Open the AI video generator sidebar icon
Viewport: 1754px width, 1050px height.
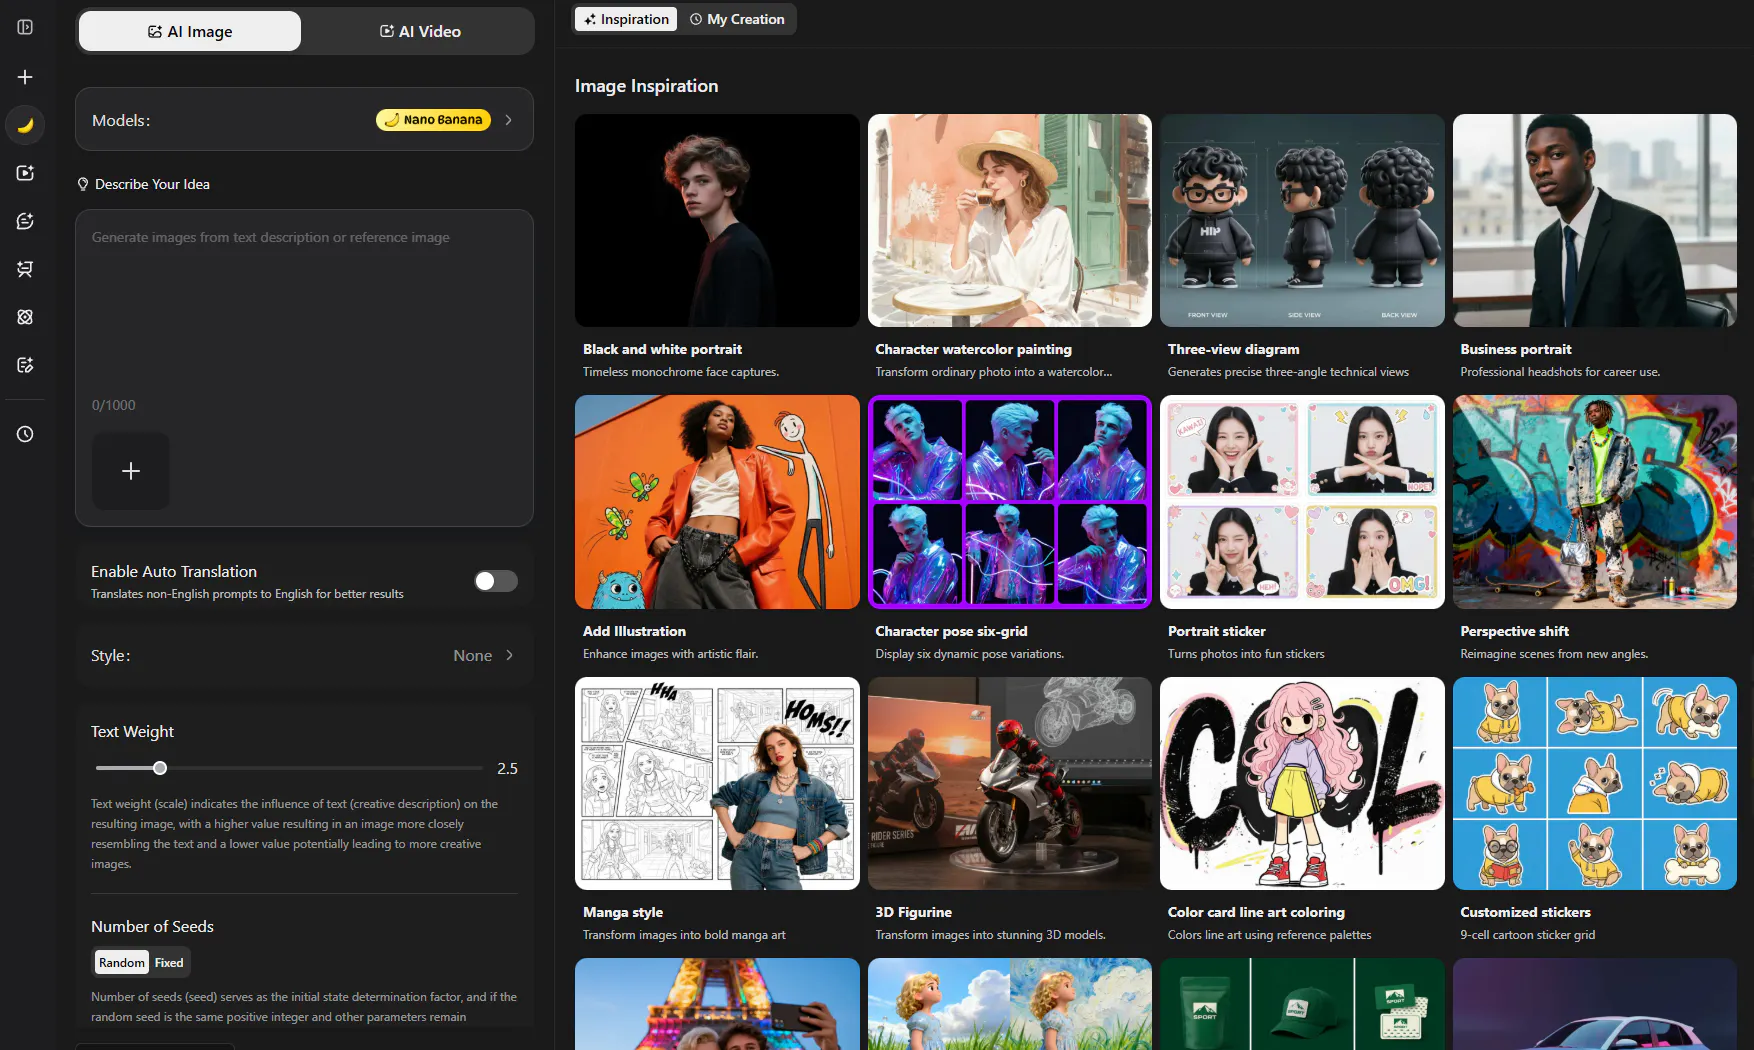25,173
